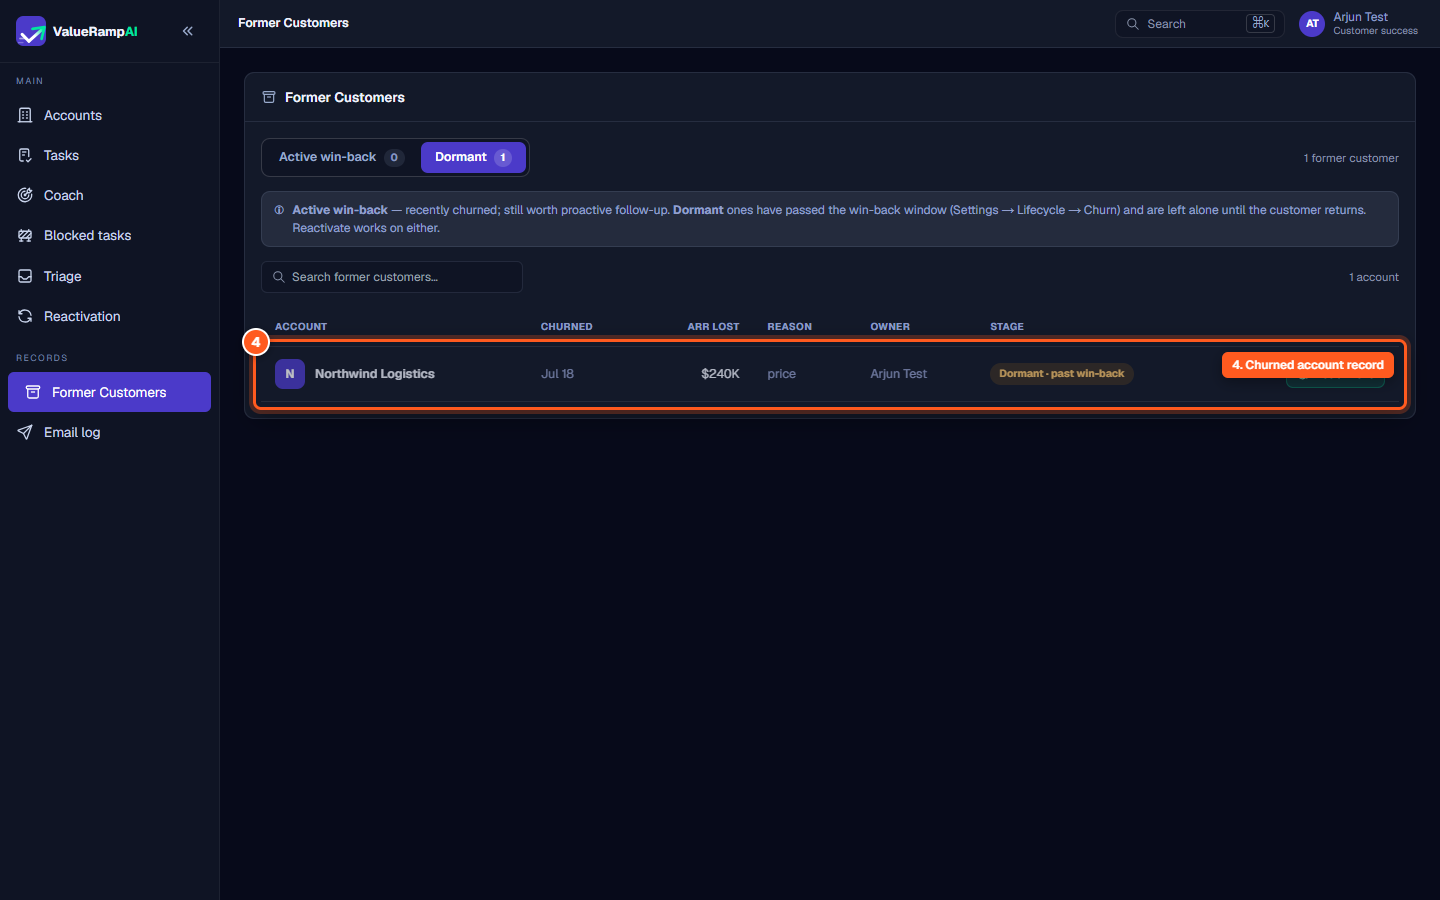Select the Dormant tab
The height and width of the screenshot is (900, 1440).
473,157
